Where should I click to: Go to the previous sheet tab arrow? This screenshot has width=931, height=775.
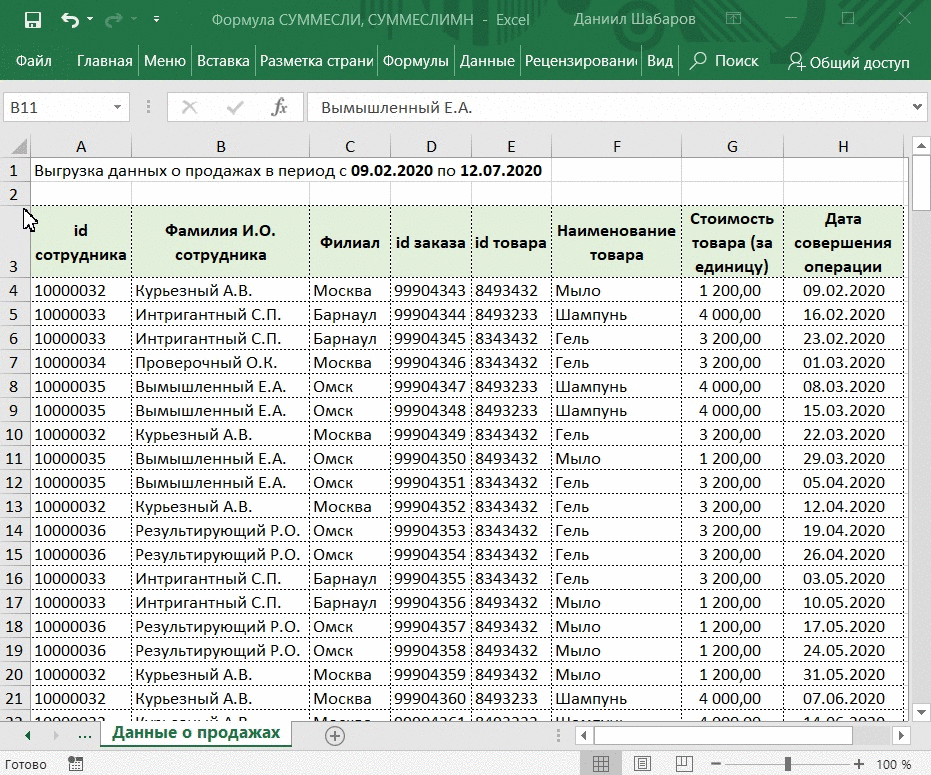point(28,736)
